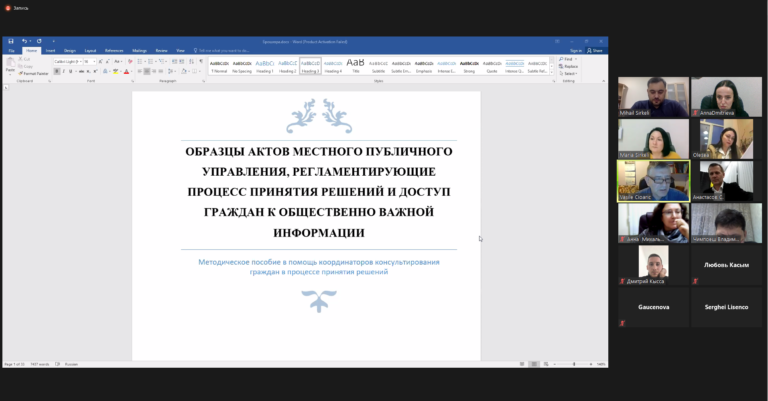Click Sign in
The height and width of the screenshot is (401, 768).
click(x=576, y=50)
